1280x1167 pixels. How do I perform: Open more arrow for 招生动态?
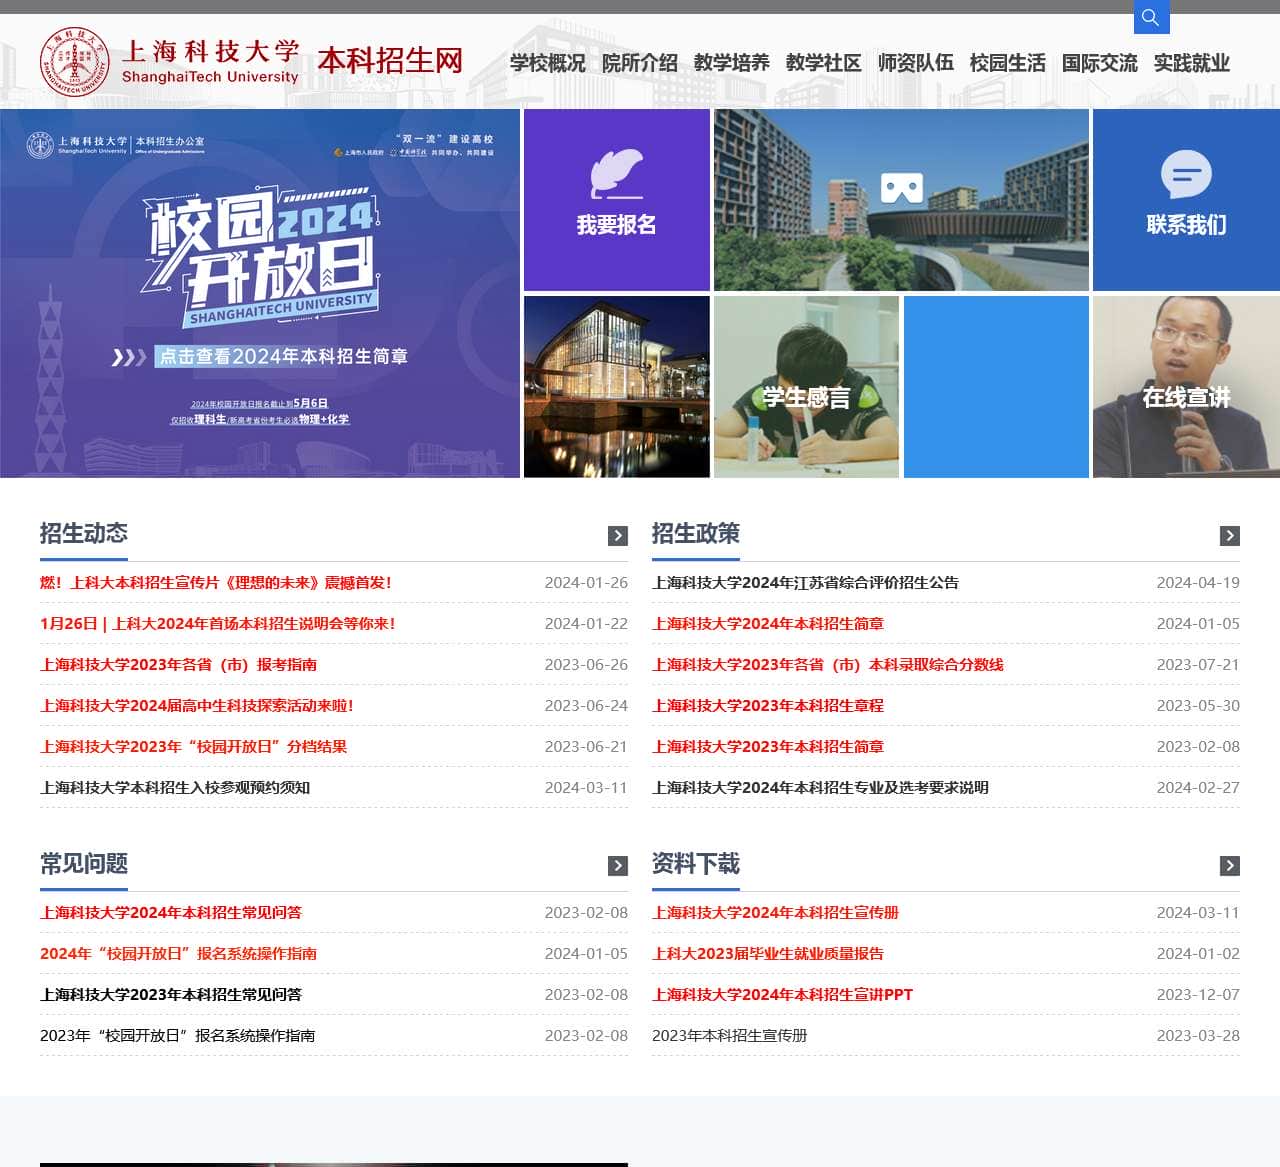click(x=618, y=536)
